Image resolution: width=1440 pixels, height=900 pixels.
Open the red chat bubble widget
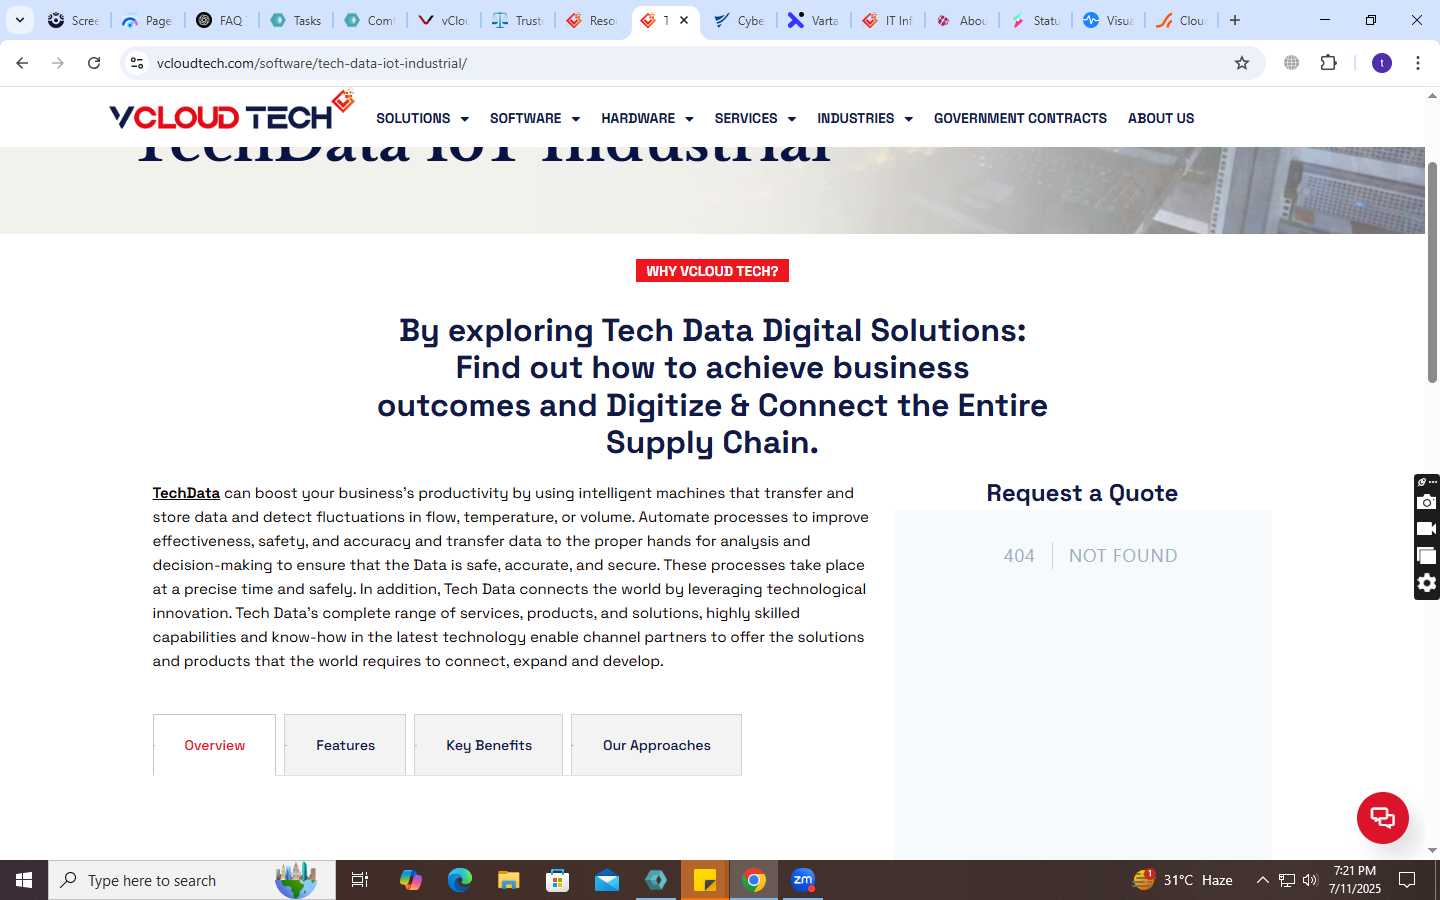[x=1382, y=817]
